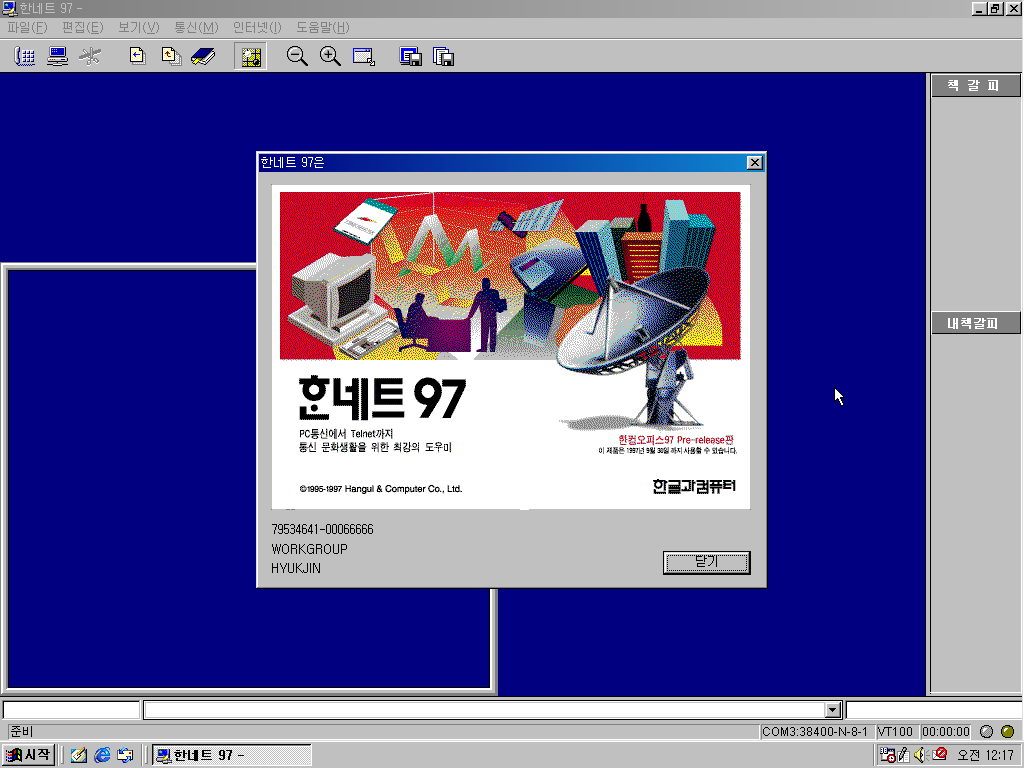Click the WORKGROUP text in dialog
This screenshot has width=1024, height=768.
pos(310,549)
